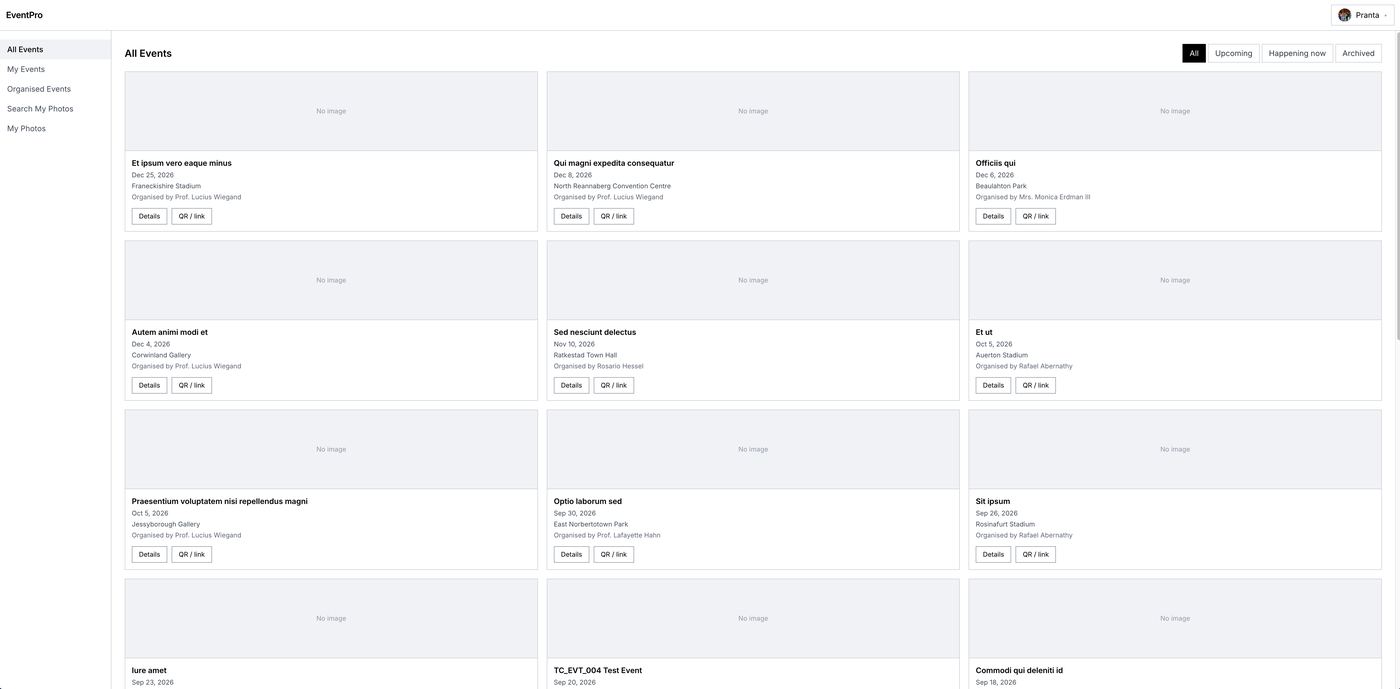Open Details for Et ut event
The width and height of the screenshot is (1400, 689).
click(x=993, y=385)
